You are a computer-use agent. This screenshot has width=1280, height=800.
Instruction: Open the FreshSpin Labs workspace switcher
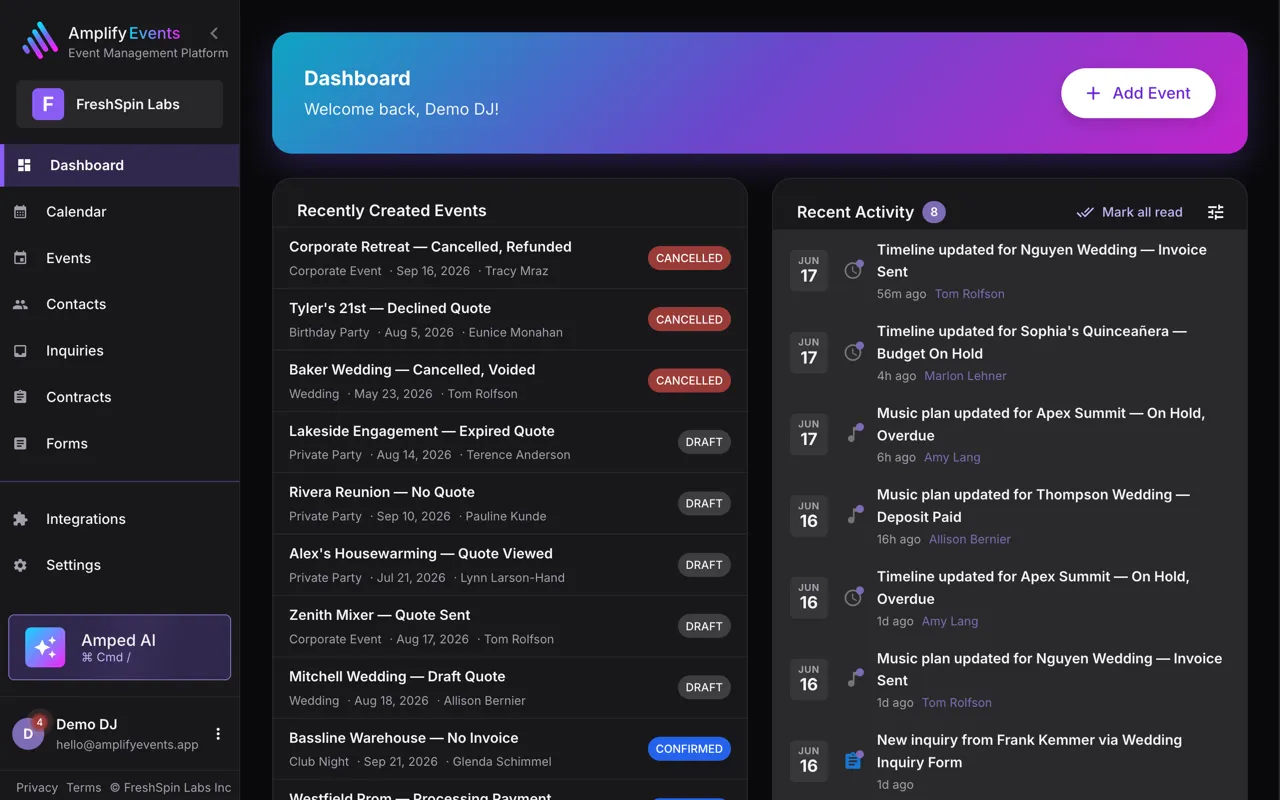(119, 104)
